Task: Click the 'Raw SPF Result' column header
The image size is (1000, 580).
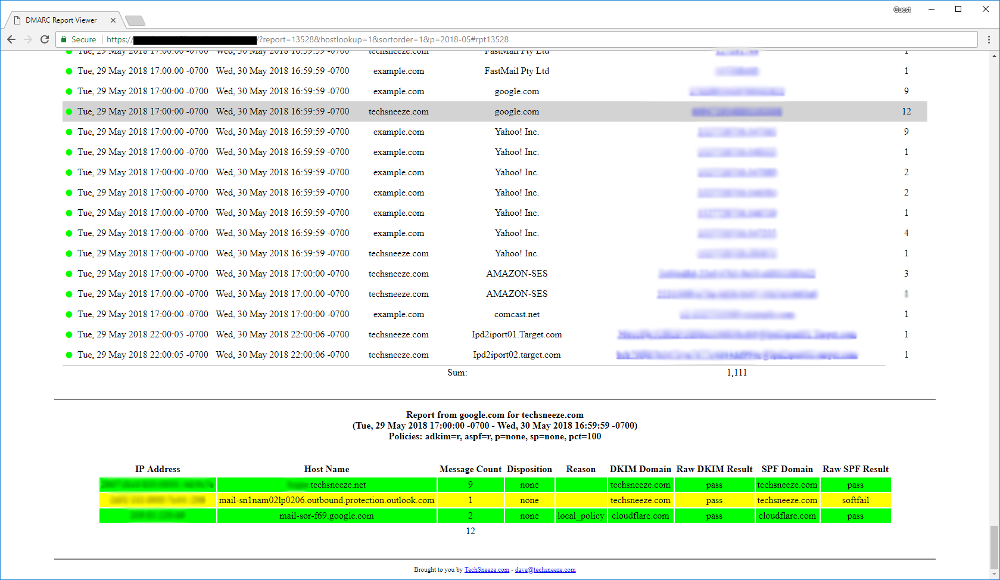Action: (855, 469)
